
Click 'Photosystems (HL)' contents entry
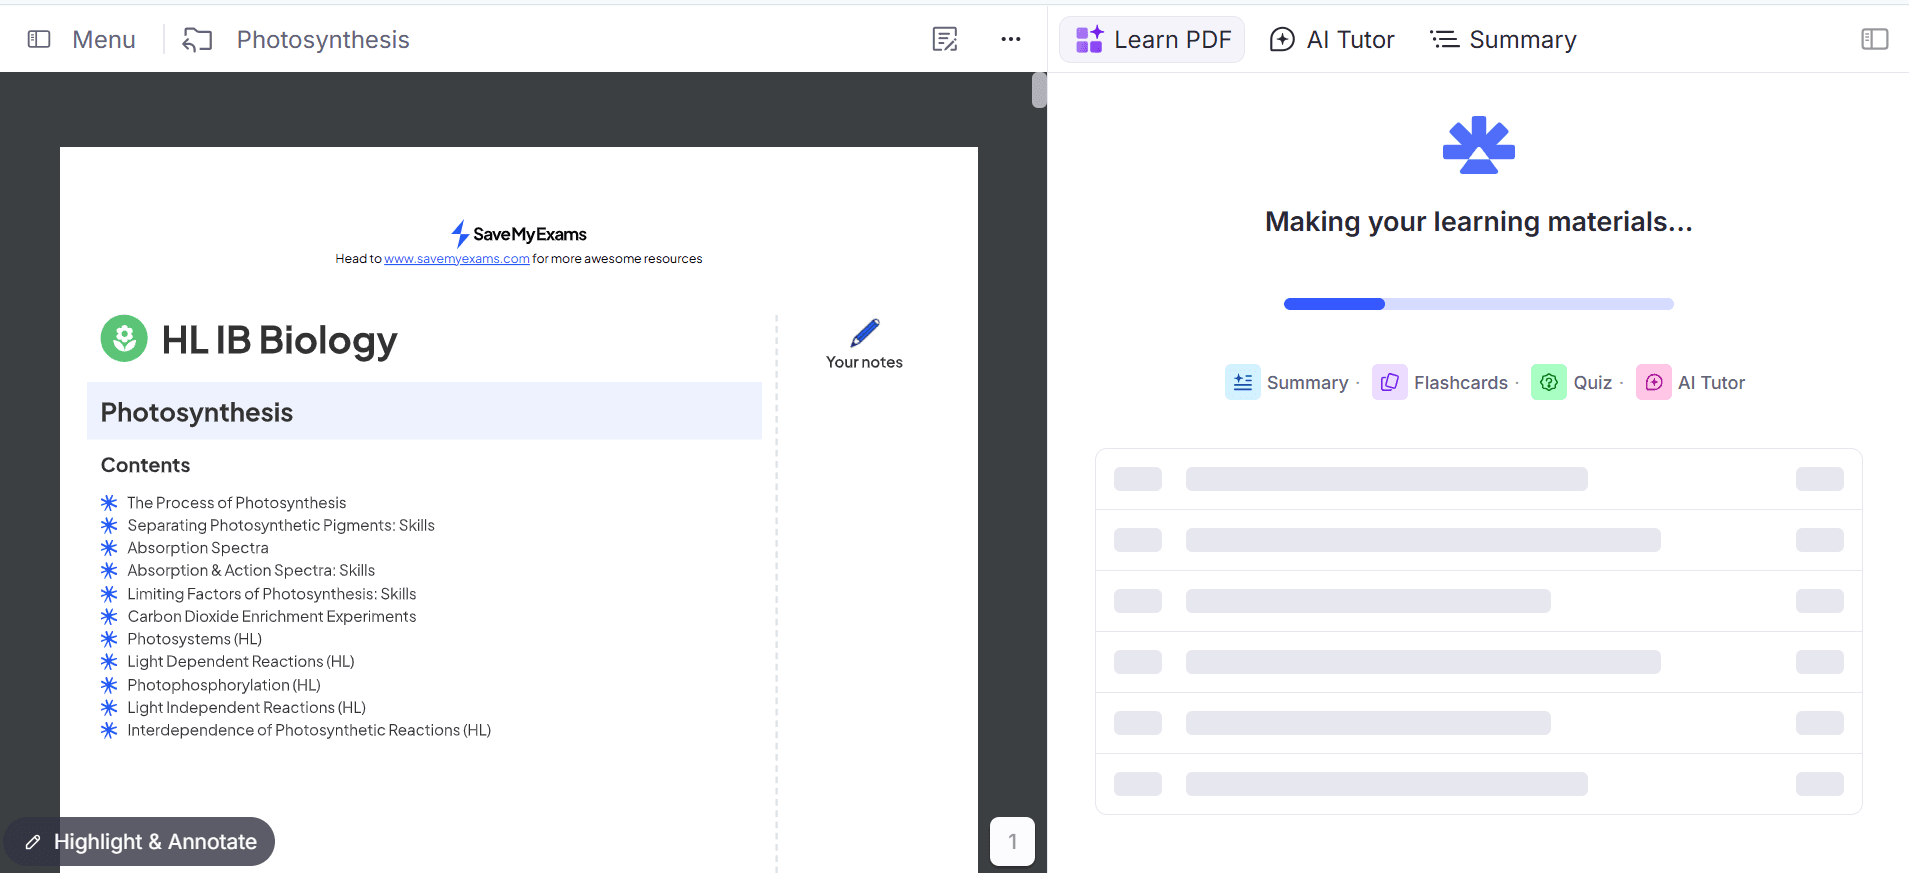click(x=195, y=639)
